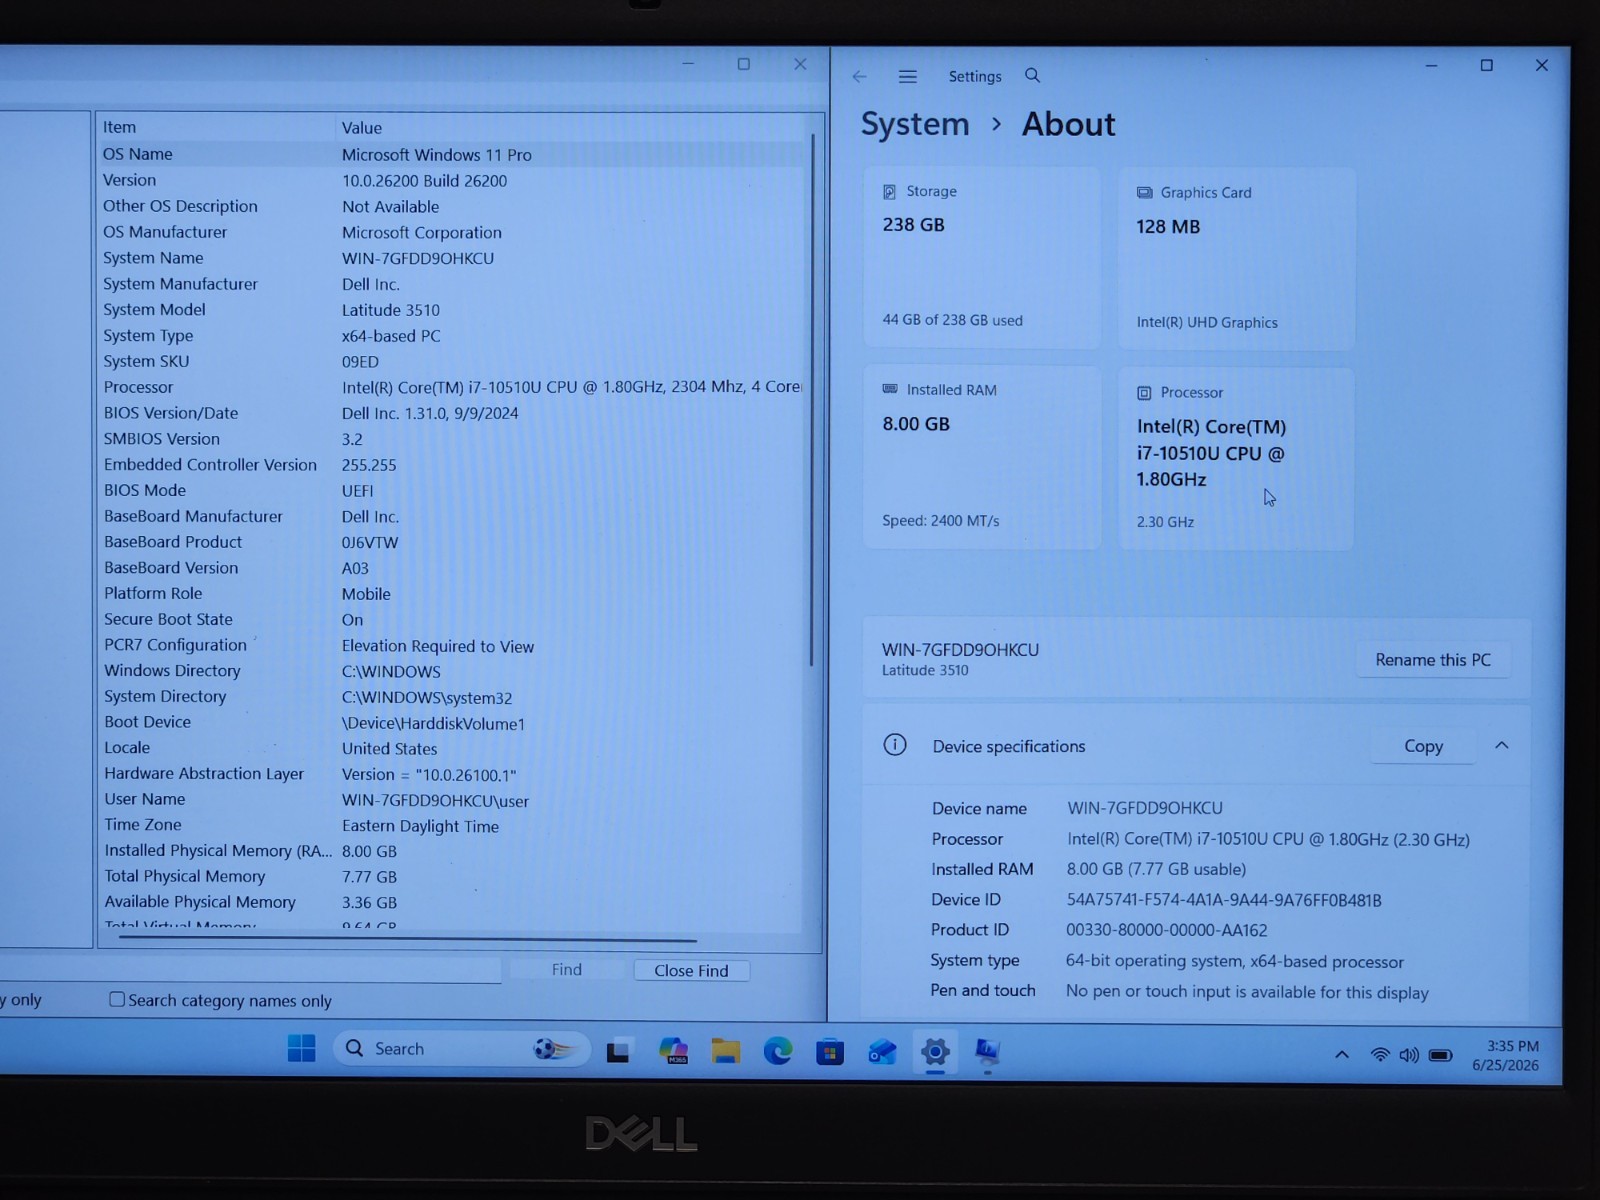Switch to System Information taskbar icon
This screenshot has height=1200, width=1600.
pos(987,1051)
